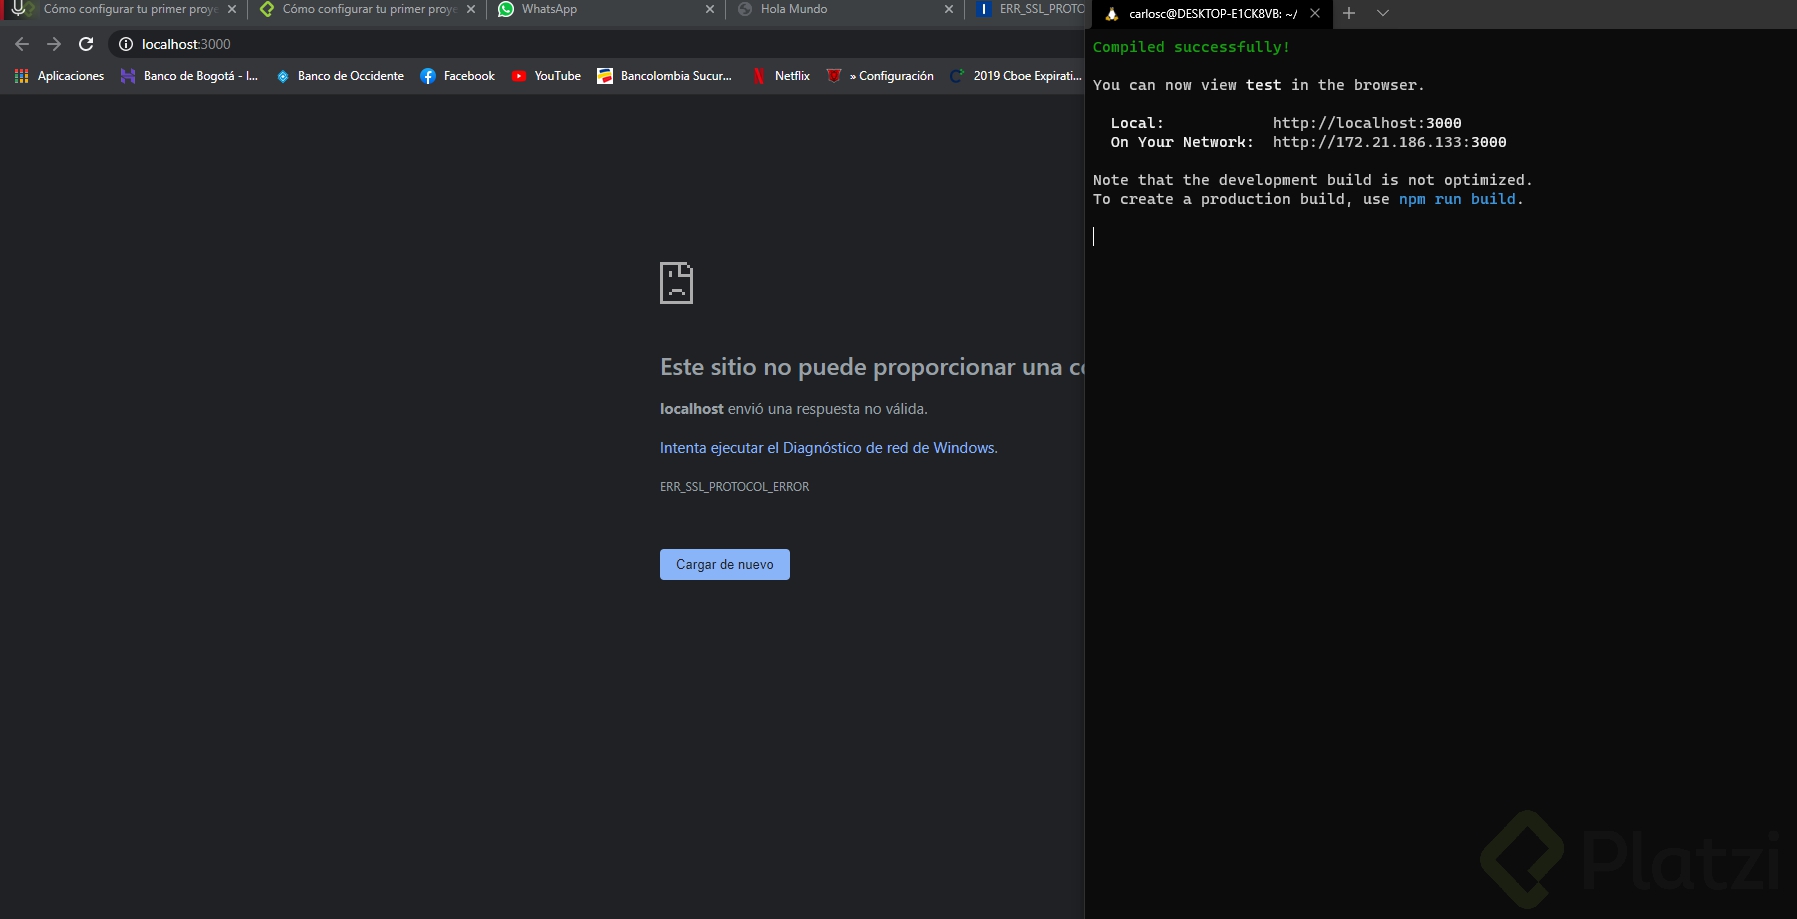Close the WhatsApp tab
The height and width of the screenshot is (919, 1797).
[x=710, y=9]
